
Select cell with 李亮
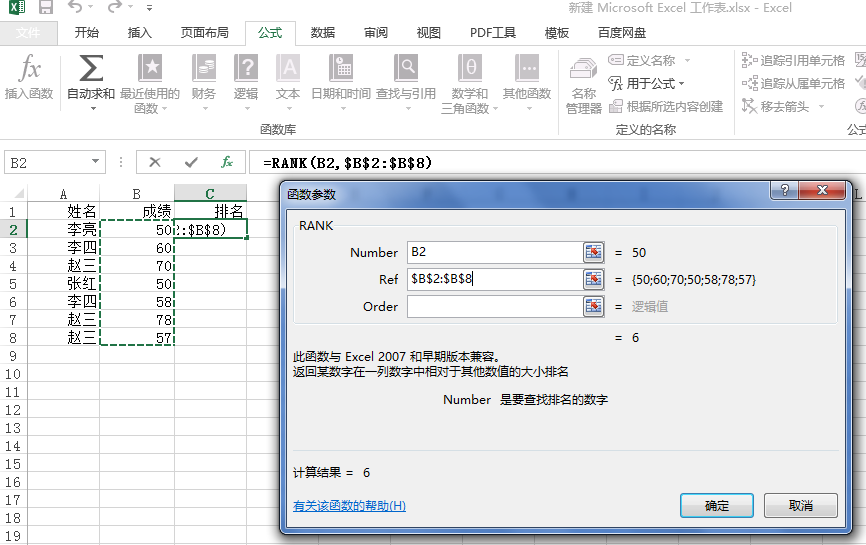coord(64,229)
